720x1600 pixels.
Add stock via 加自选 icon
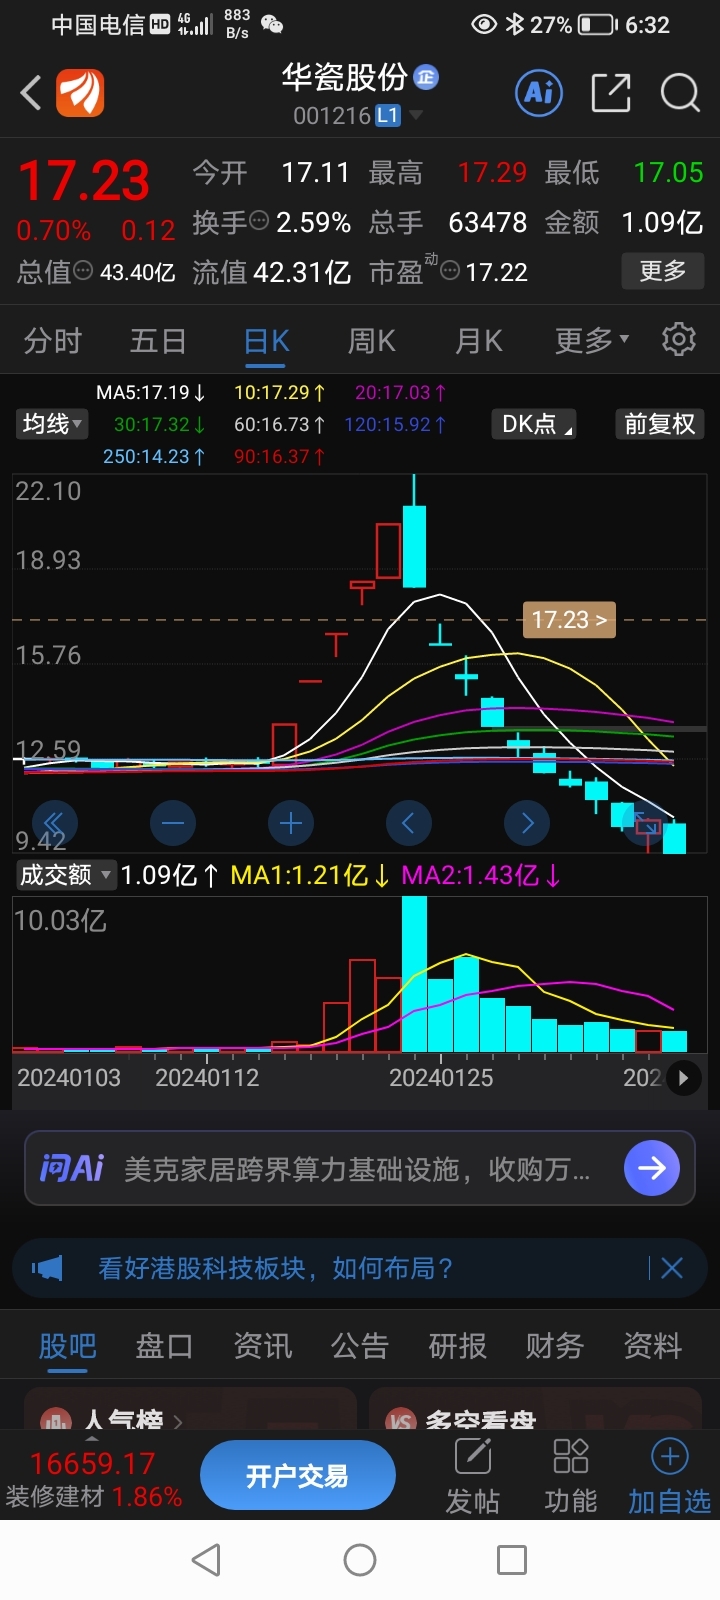pyautogui.click(x=669, y=1476)
